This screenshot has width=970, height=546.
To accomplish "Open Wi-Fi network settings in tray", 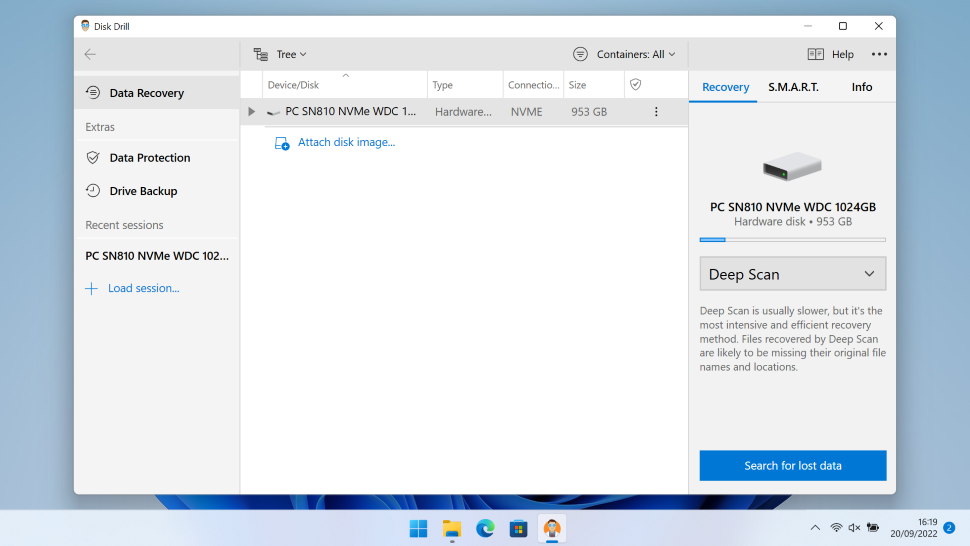I will coord(836,527).
